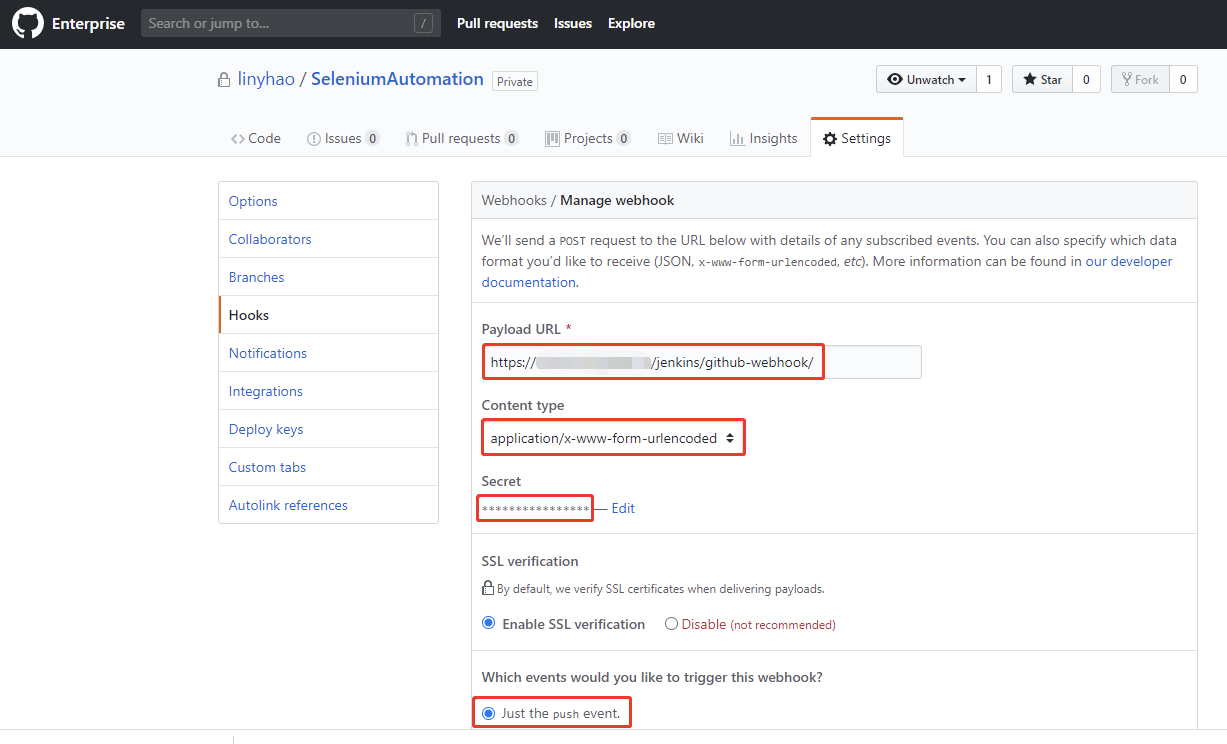The width and height of the screenshot is (1227, 744).
Task: Choose Just the push event option
Action: coord(489,713)
